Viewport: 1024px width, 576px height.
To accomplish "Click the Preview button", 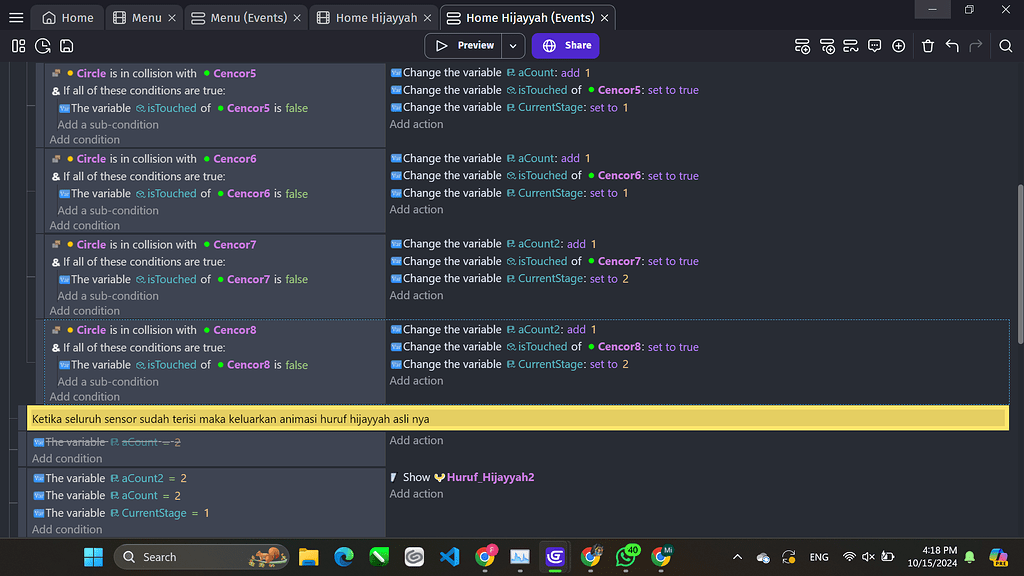I will [x=464, y=46].
